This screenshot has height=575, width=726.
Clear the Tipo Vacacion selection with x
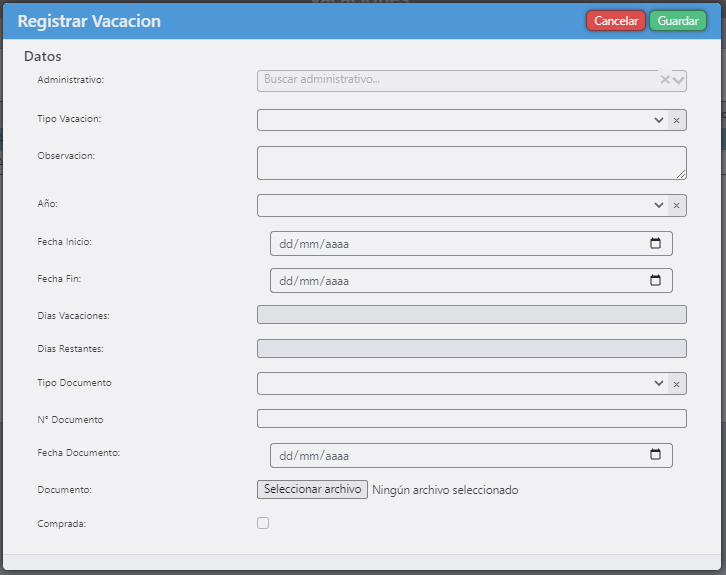[676, 120]
